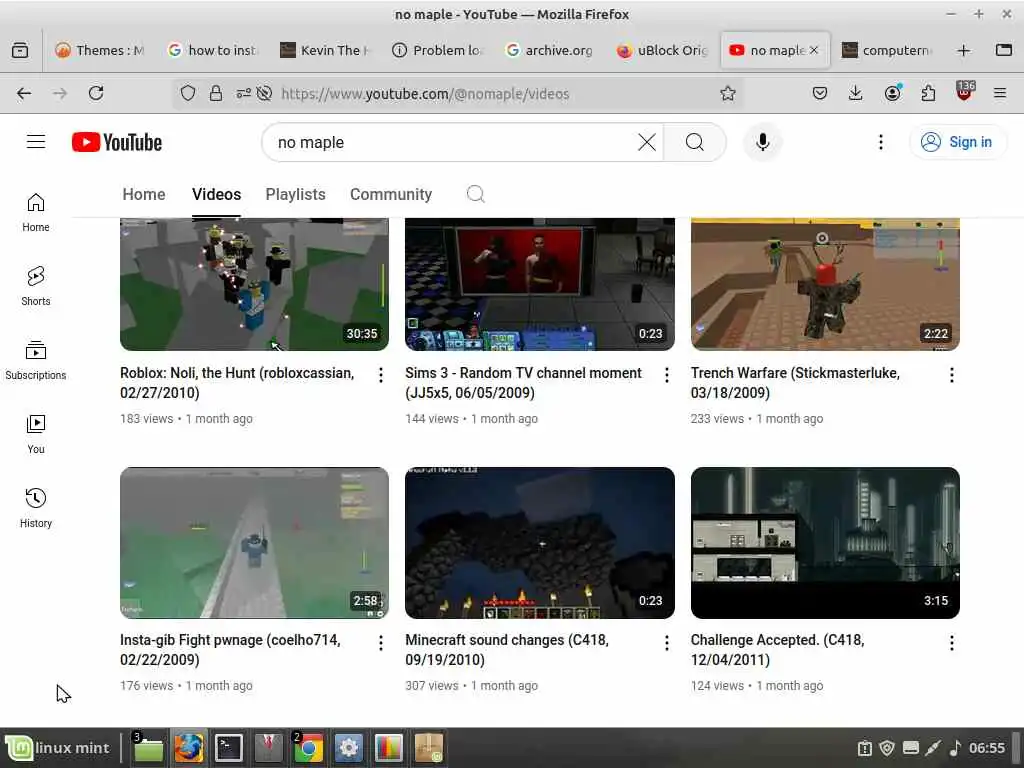Open Minecraft sound changes thumbnail

pyautogui.click(x=539, y=543)
